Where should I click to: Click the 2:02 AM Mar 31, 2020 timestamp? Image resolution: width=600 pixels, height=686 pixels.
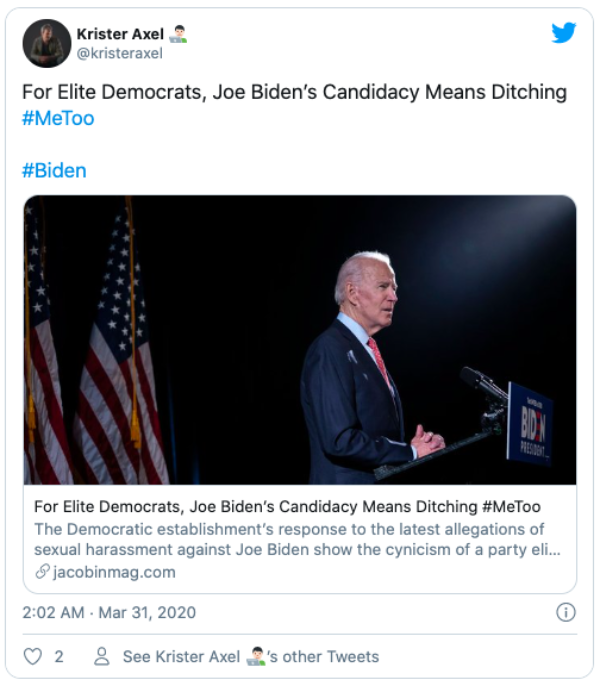pyautogui.click(x=109, y=612)
